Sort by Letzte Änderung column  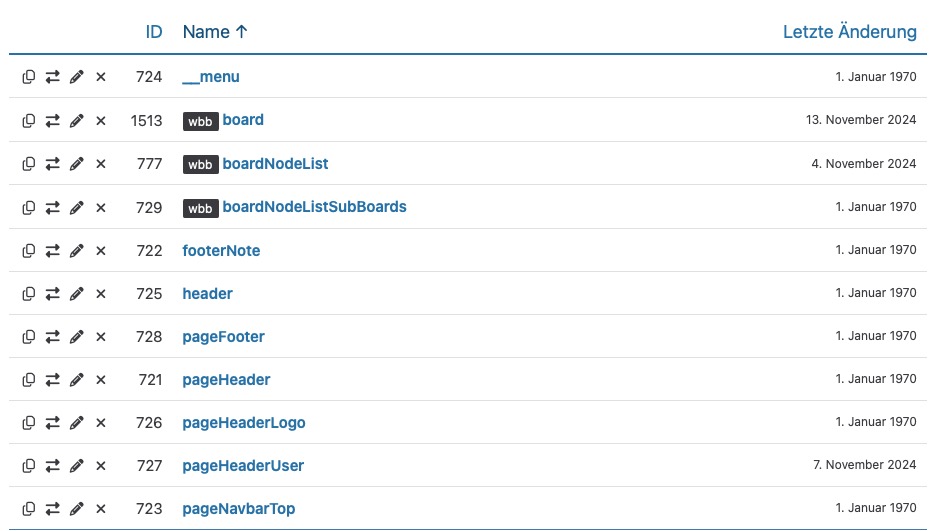coord(849,32)
